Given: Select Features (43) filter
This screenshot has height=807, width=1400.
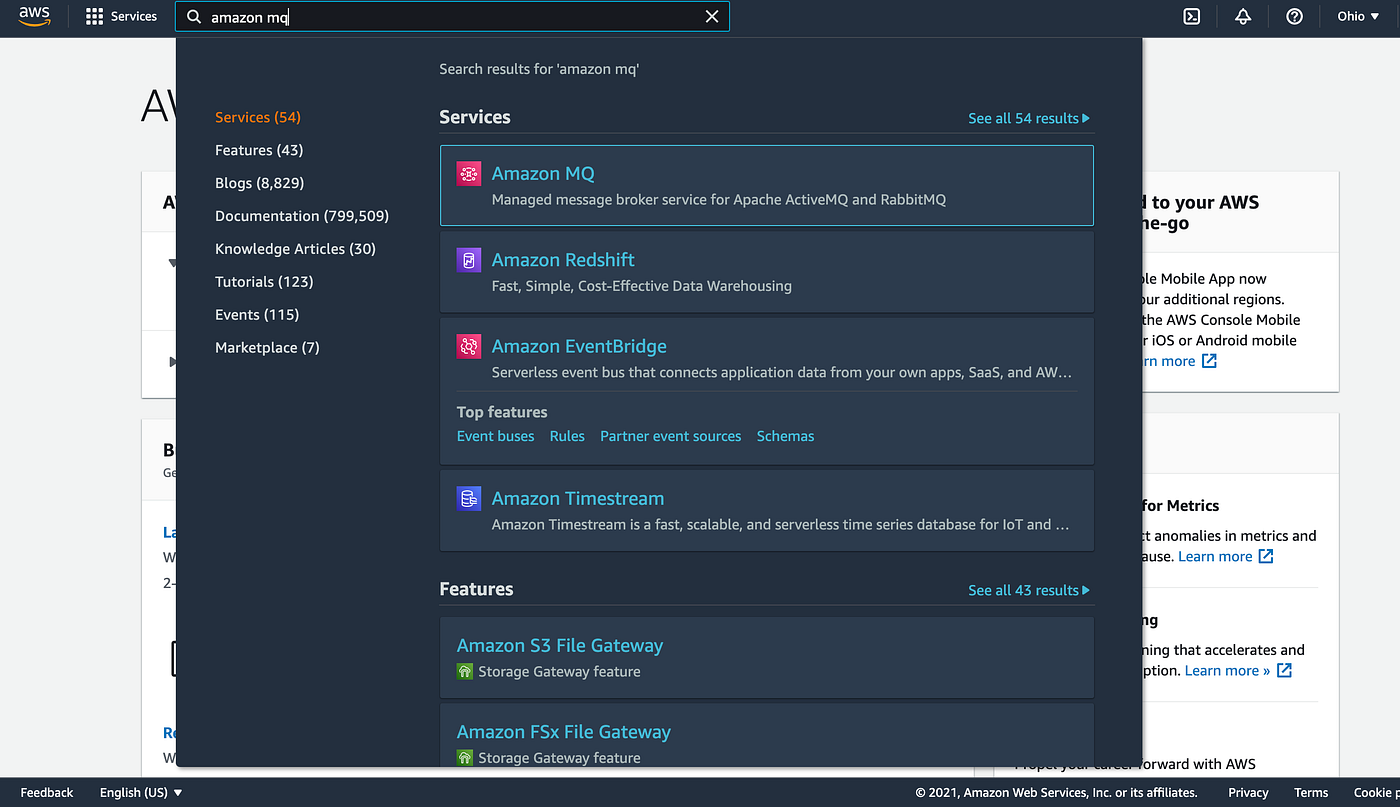Looking at the screenshot, I should (259, 150).
